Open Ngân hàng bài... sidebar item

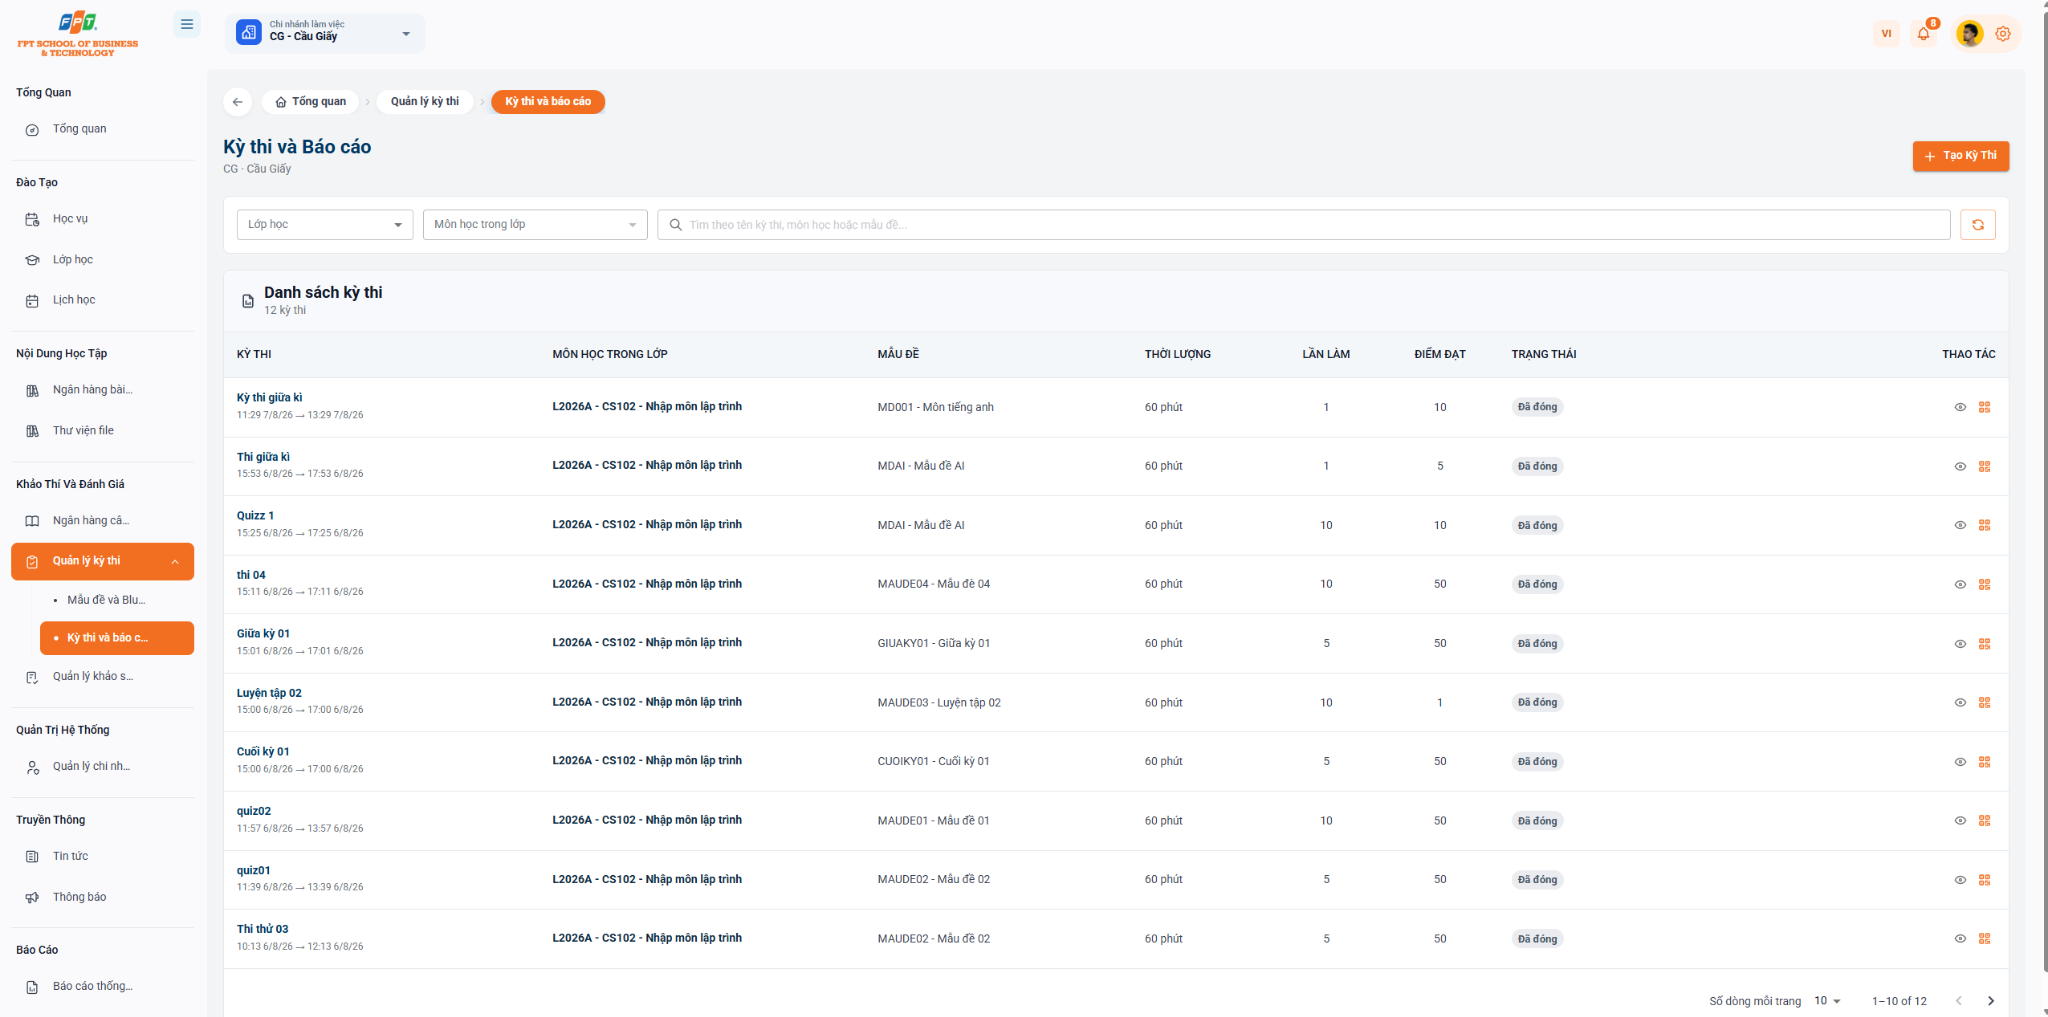click(x=103, y=390)
